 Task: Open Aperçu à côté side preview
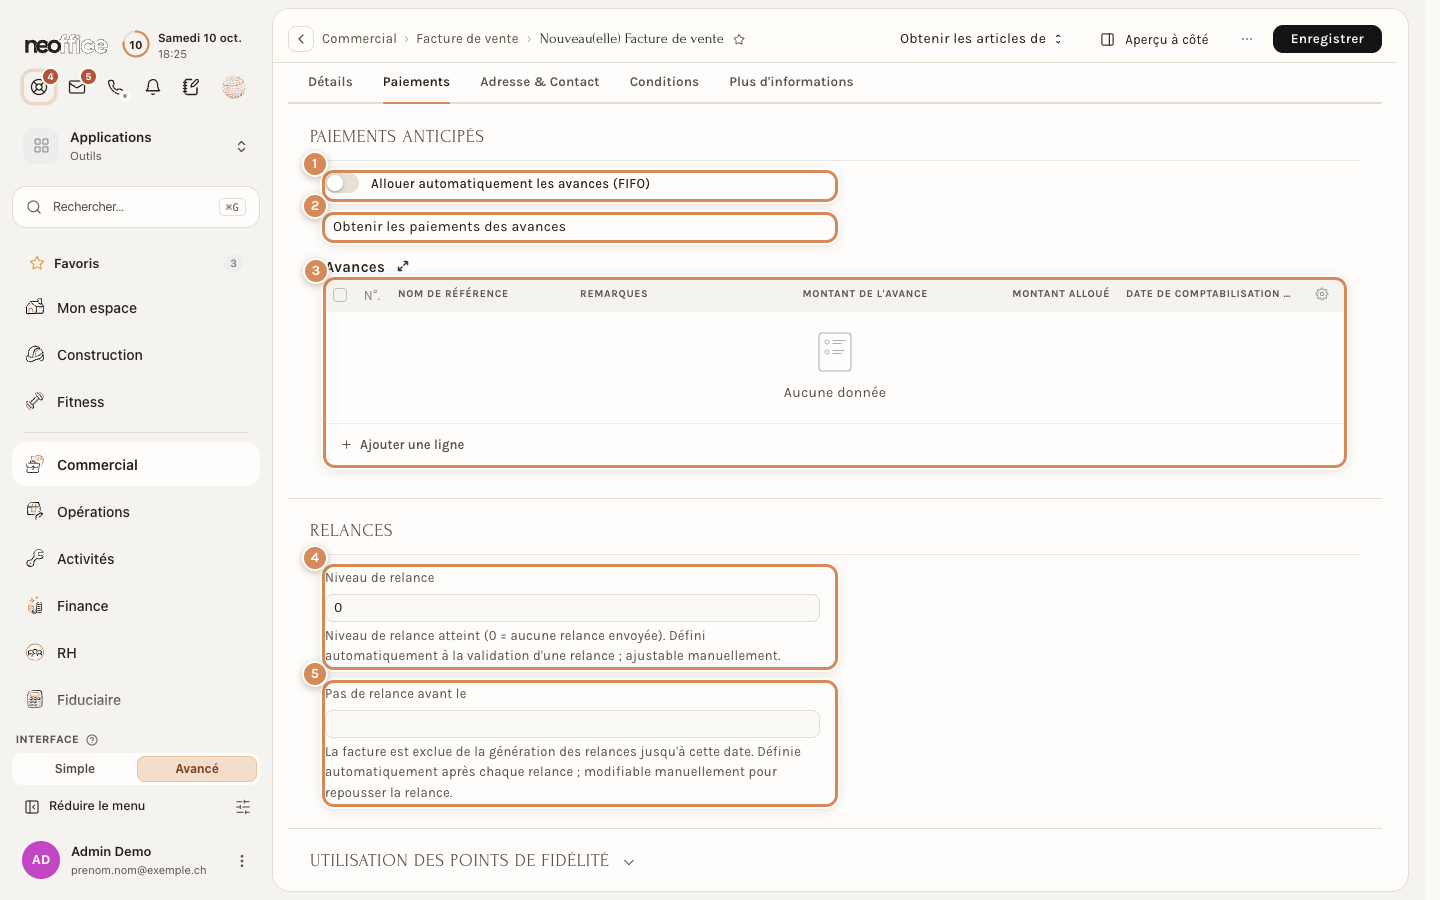tap(1155, 39)
